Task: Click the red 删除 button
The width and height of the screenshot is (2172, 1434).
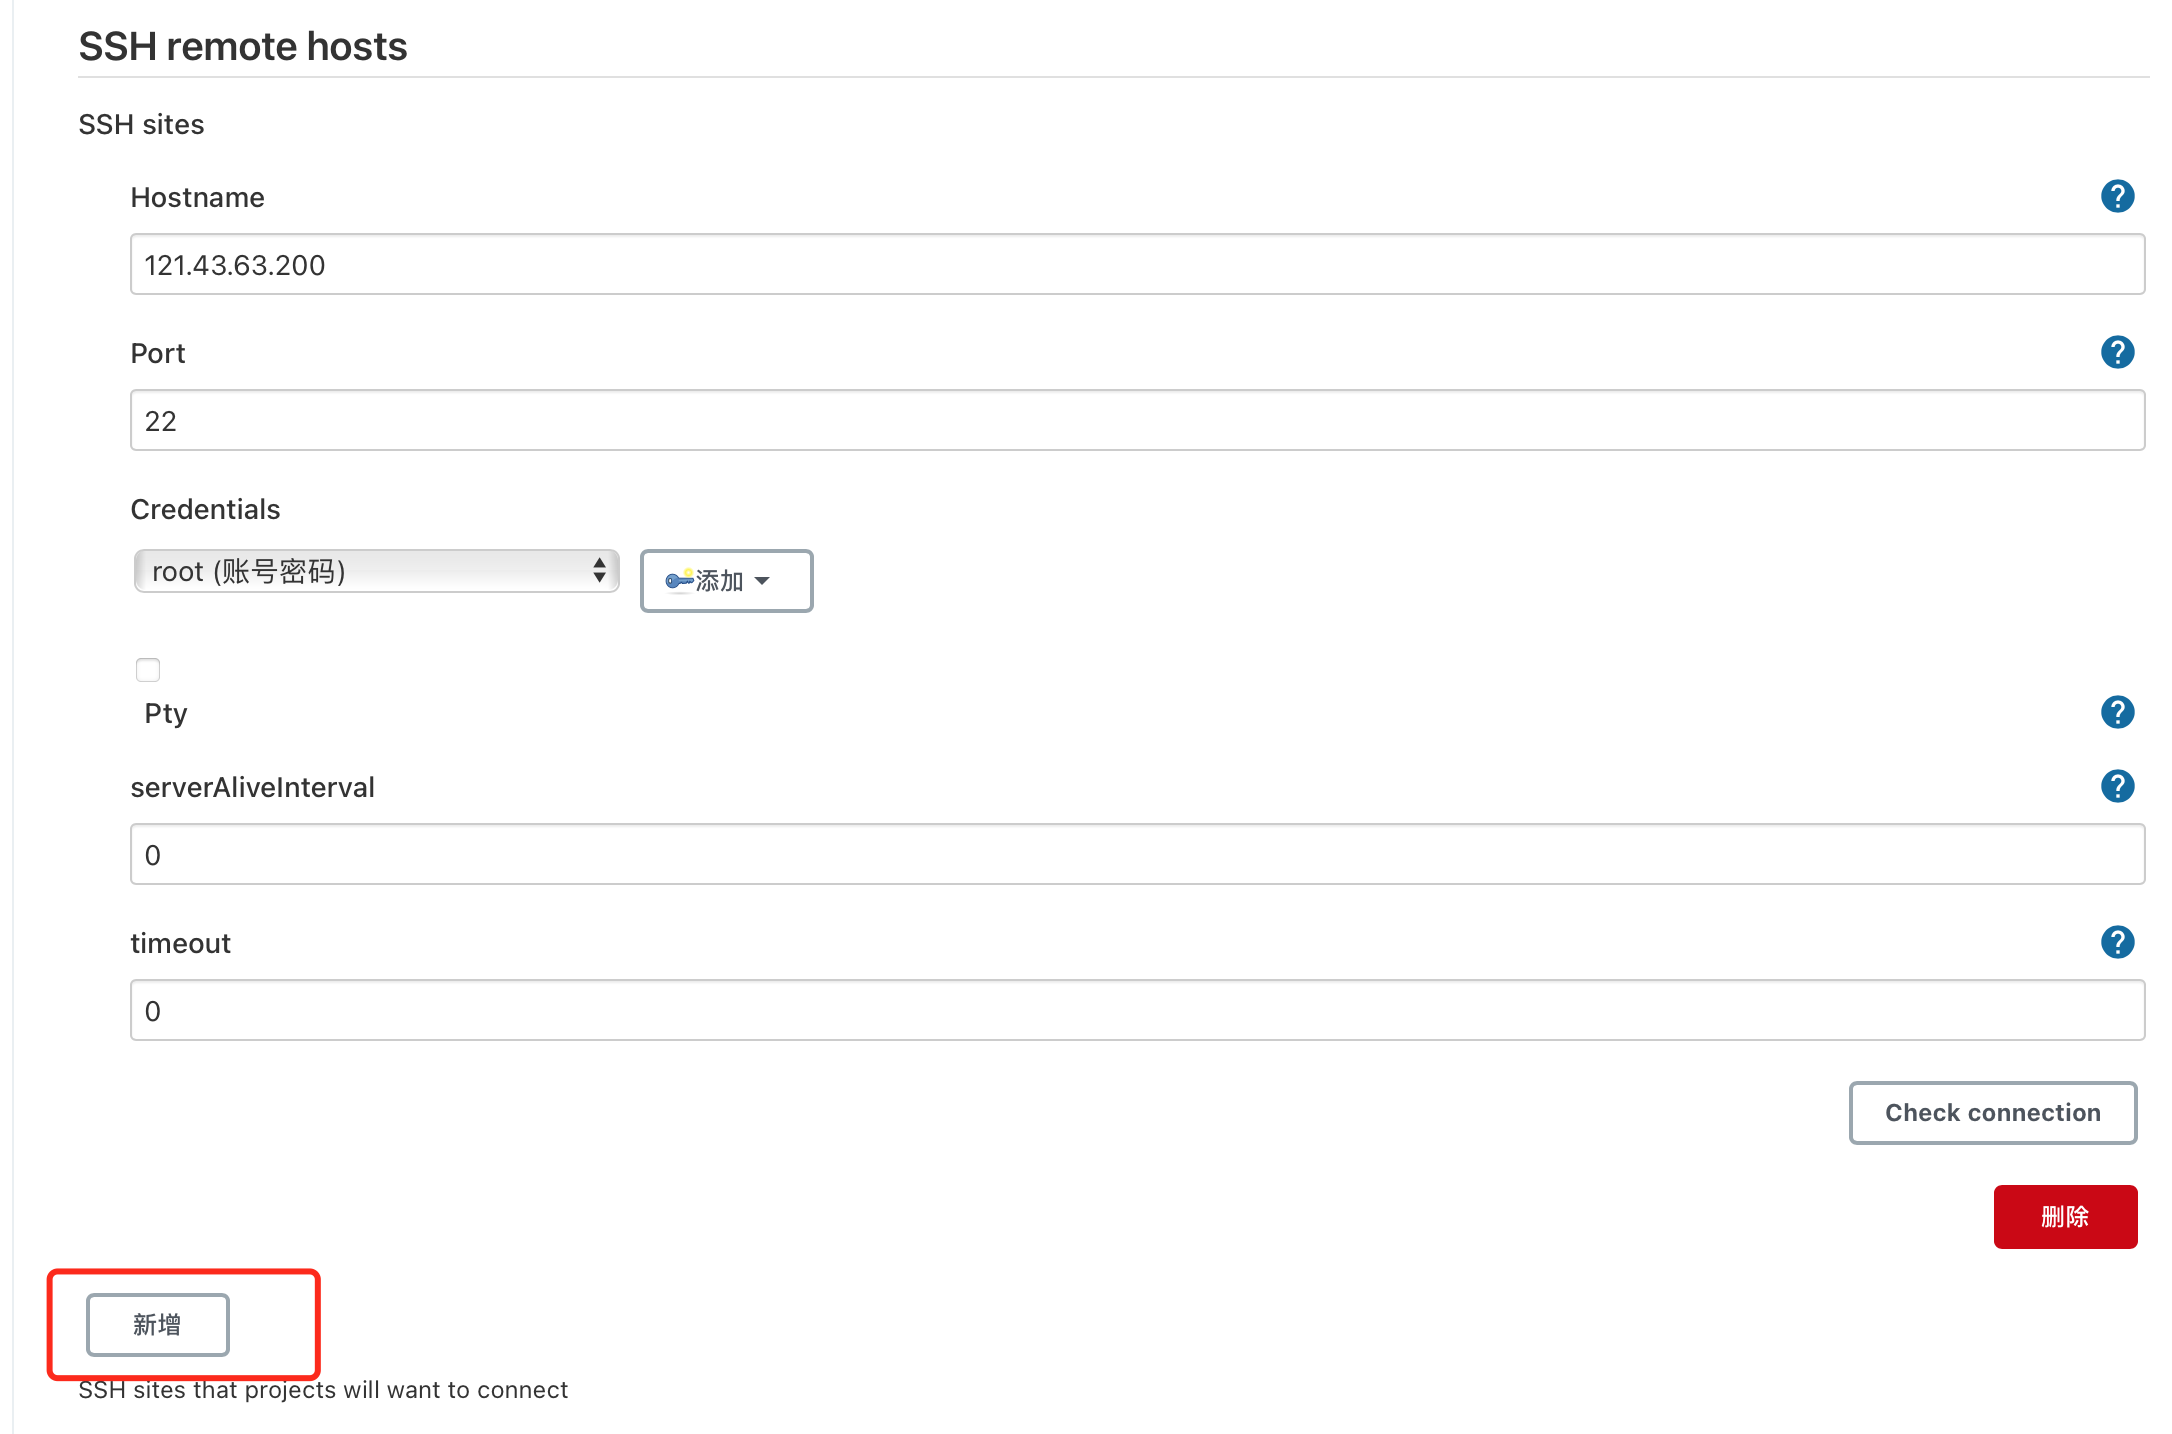Action: 2065,1216
